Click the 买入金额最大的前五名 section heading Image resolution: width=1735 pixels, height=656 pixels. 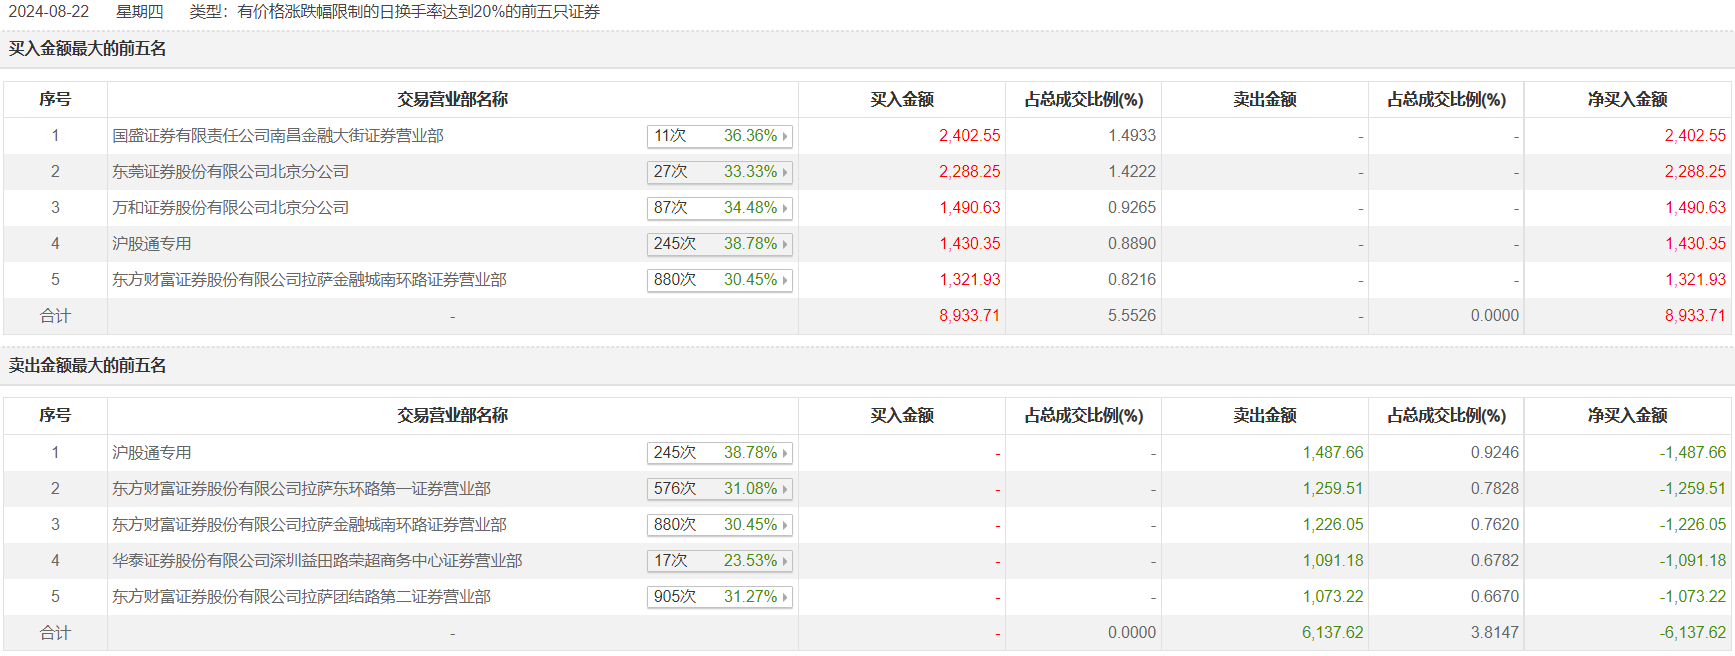point(88,49)
